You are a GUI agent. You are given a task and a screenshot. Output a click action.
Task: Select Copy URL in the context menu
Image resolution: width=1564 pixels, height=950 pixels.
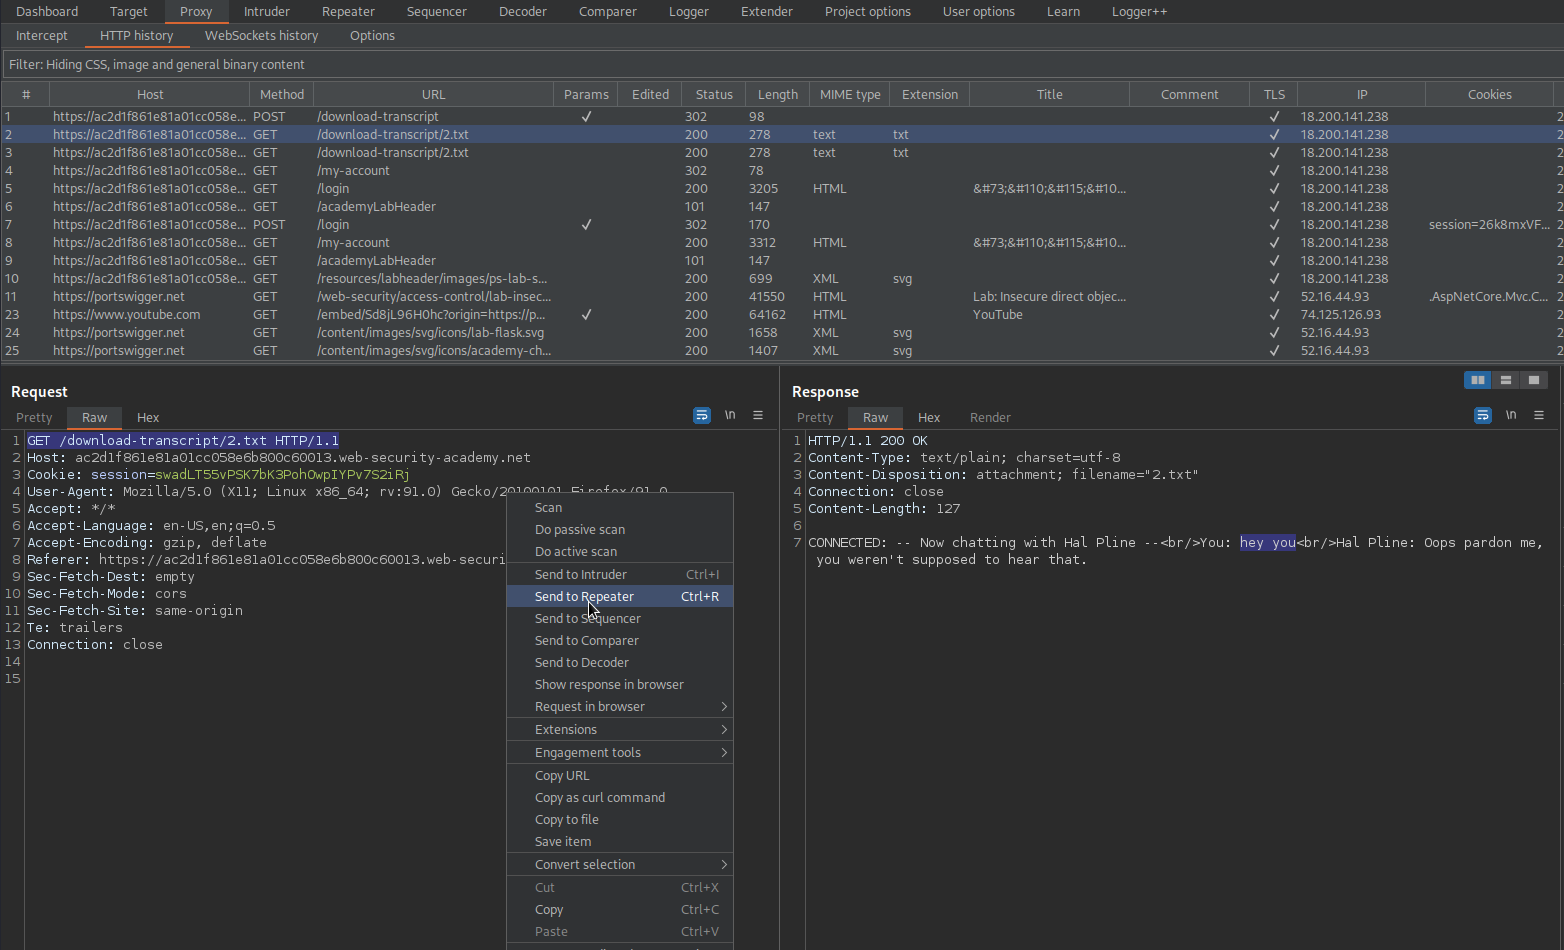620,776
